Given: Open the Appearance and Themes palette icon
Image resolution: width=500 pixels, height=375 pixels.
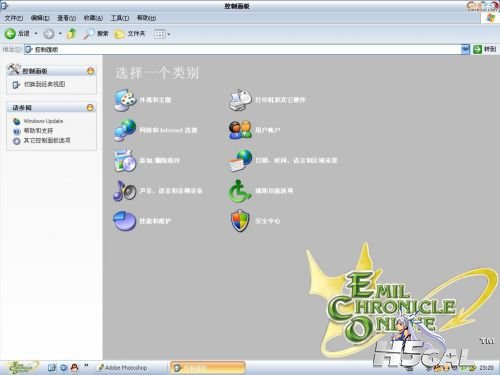Looking at the screenshot, I should pos(125,100).
